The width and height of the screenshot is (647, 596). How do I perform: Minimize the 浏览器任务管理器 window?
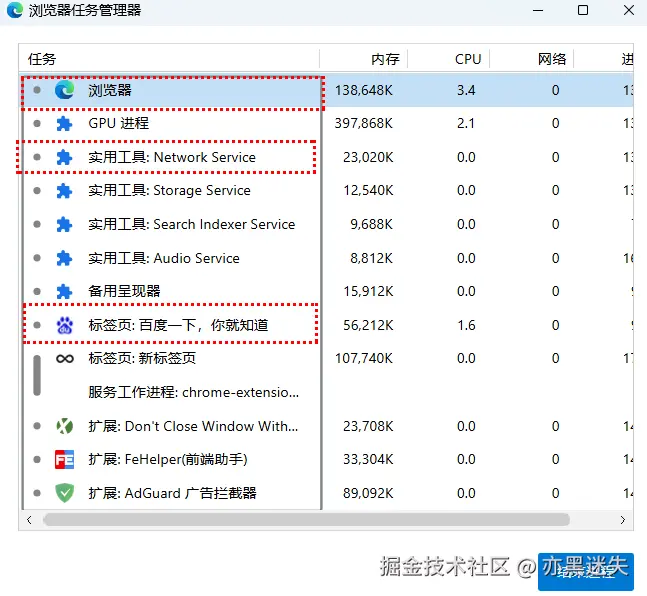538,10
